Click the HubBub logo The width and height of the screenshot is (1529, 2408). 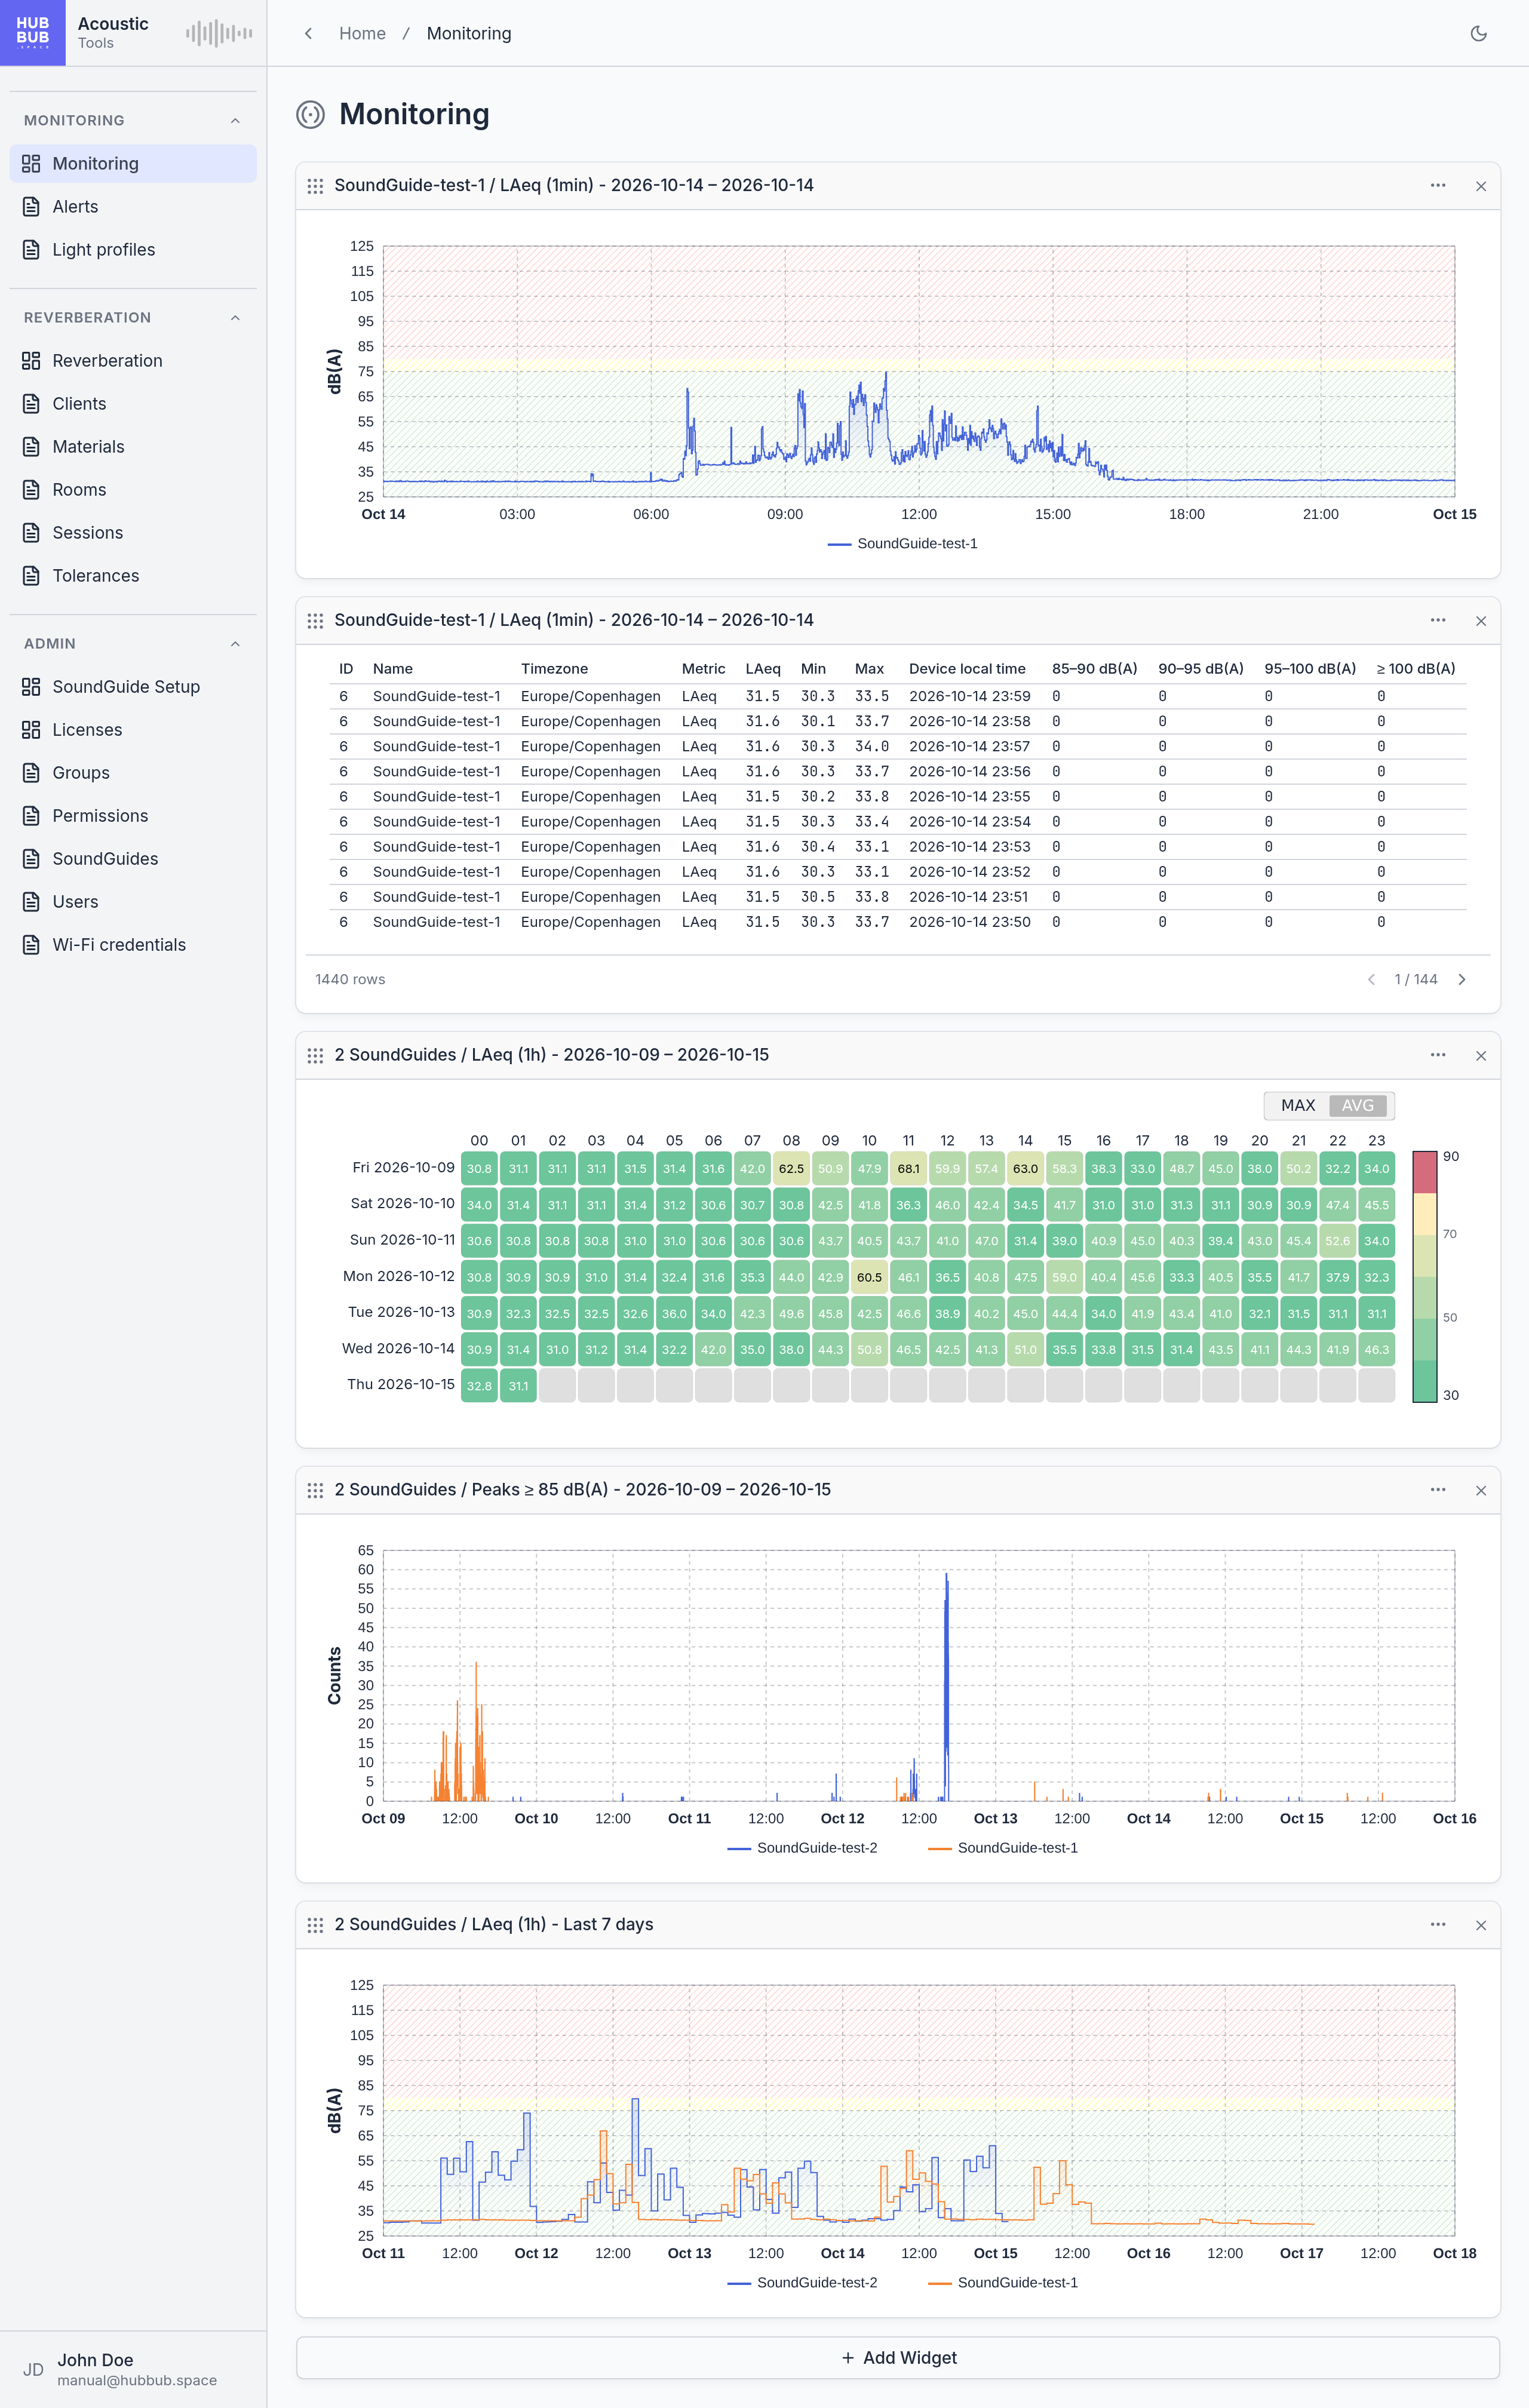tap(33, 33)
